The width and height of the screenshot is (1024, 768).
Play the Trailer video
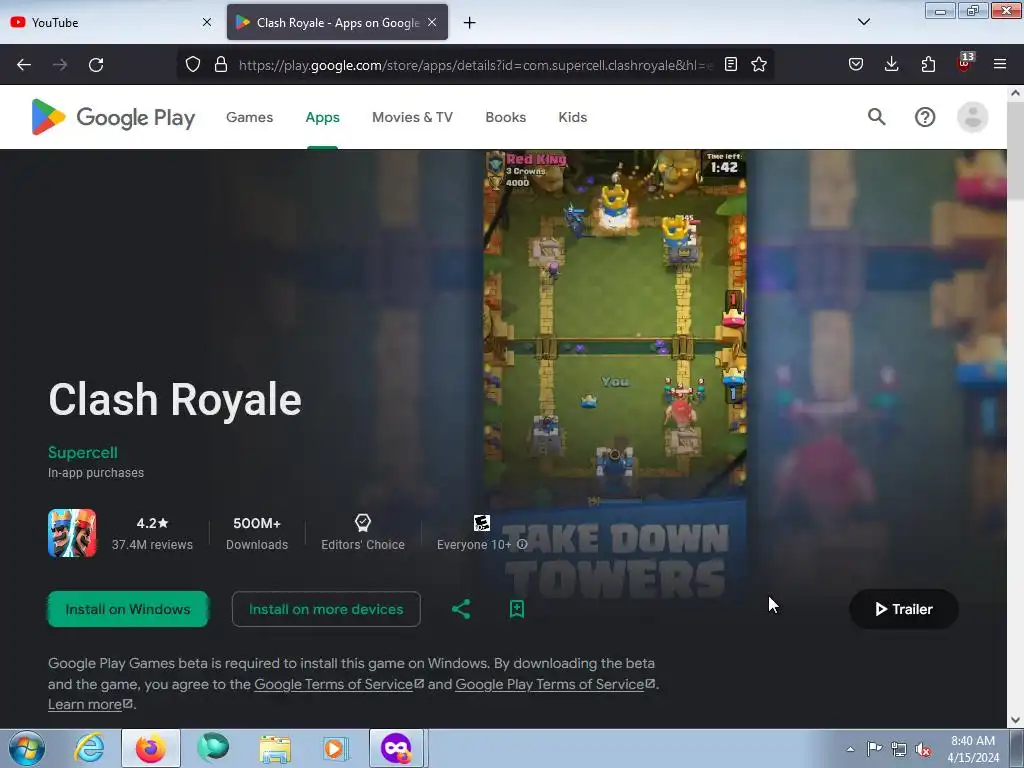(x=904, y=609)
